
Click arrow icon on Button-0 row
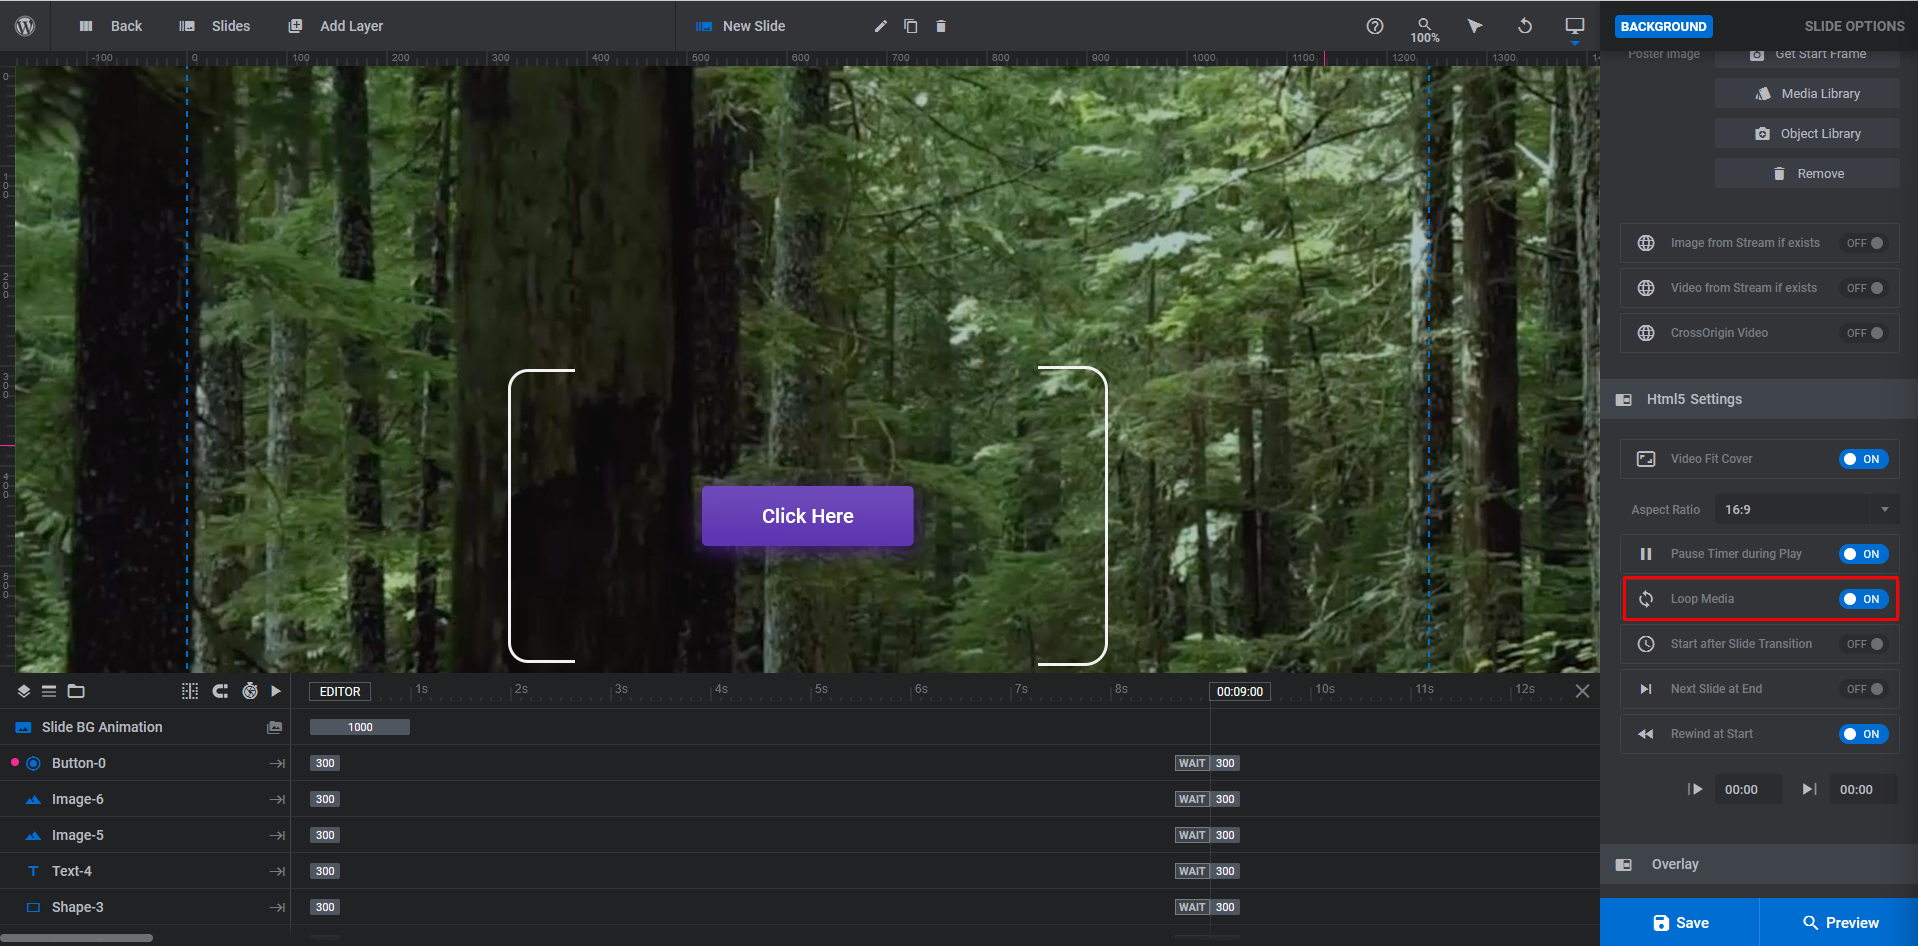tap(277, 763)
